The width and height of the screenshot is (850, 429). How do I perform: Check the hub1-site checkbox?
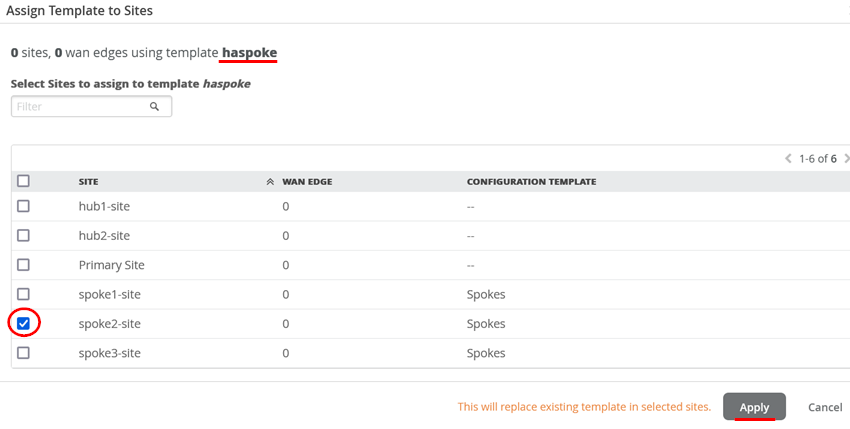pos(23,206)
